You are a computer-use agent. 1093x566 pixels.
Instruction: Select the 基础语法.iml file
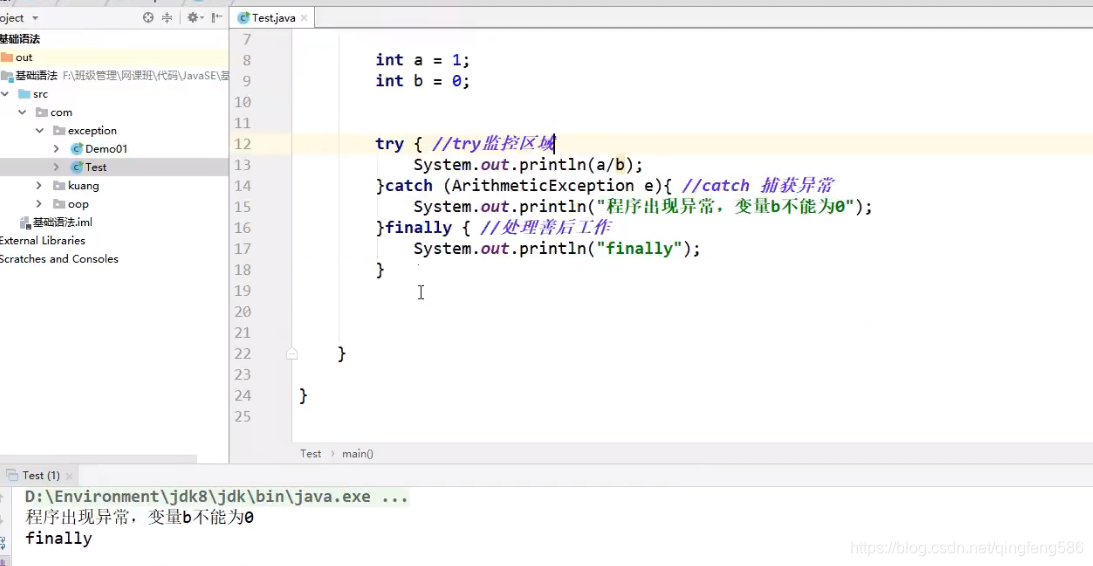63,222
